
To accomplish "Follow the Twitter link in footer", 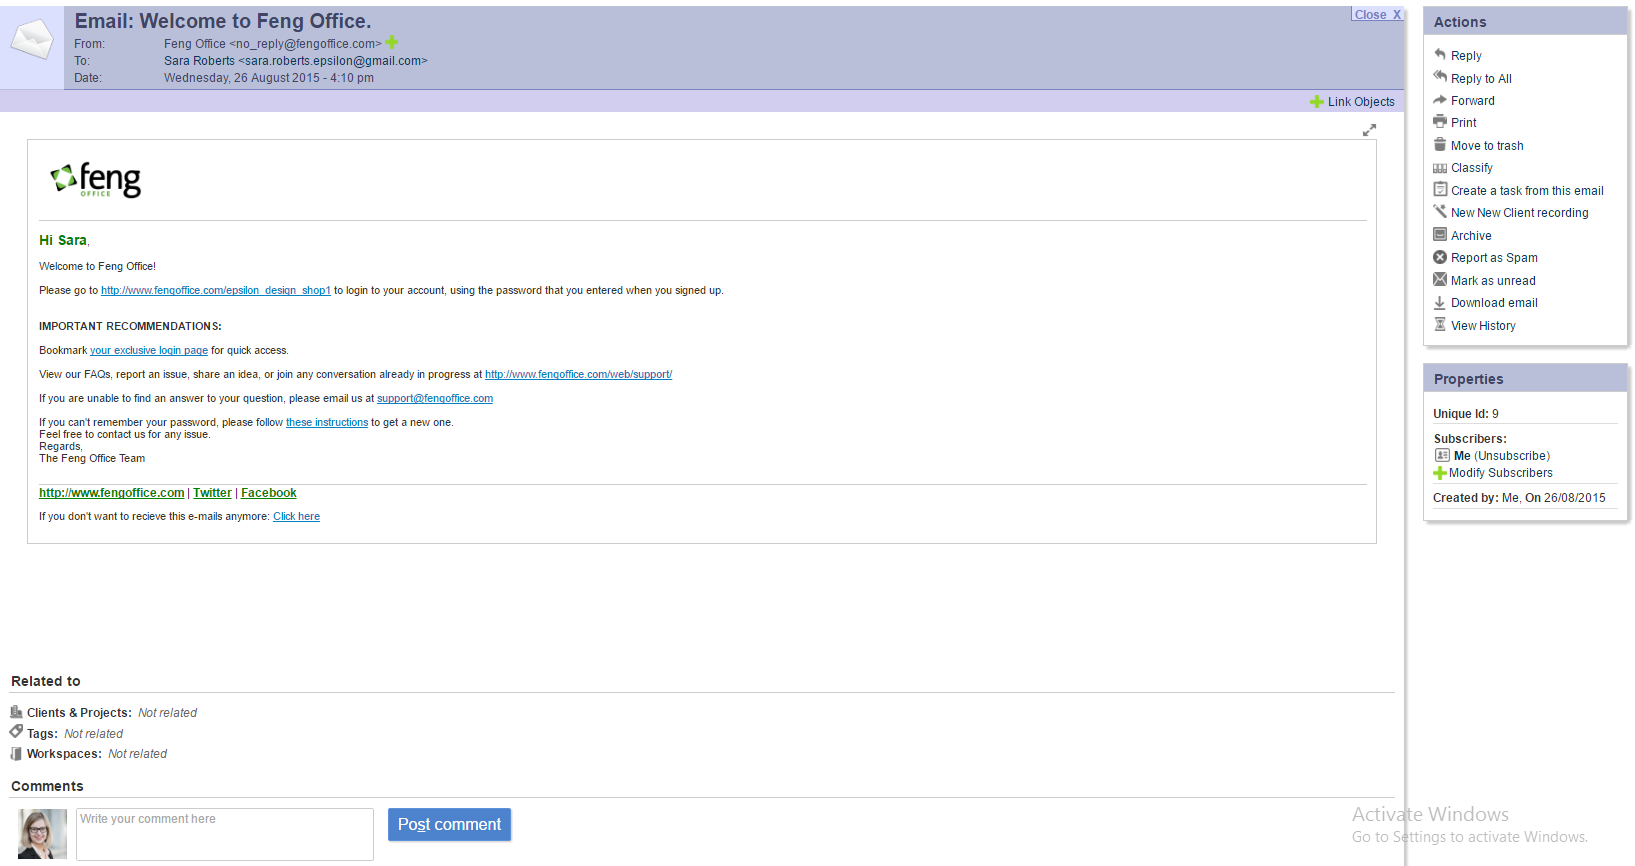I will (212, 493).
